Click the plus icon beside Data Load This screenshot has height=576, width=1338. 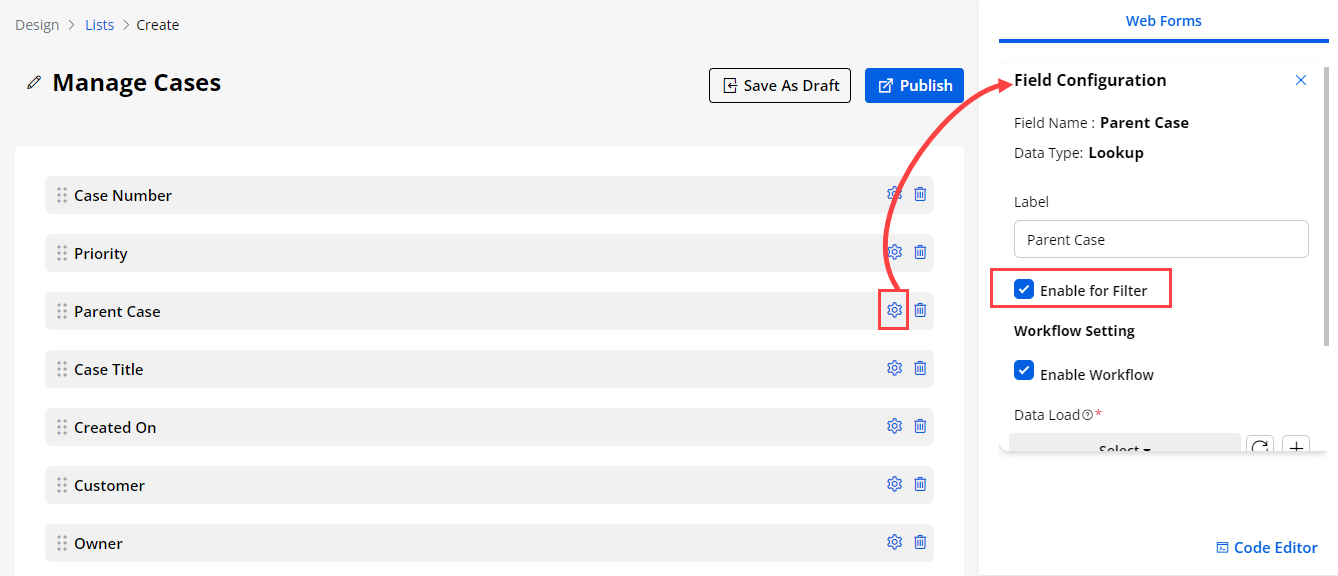pyautogui.click(x=1296, y=447)
